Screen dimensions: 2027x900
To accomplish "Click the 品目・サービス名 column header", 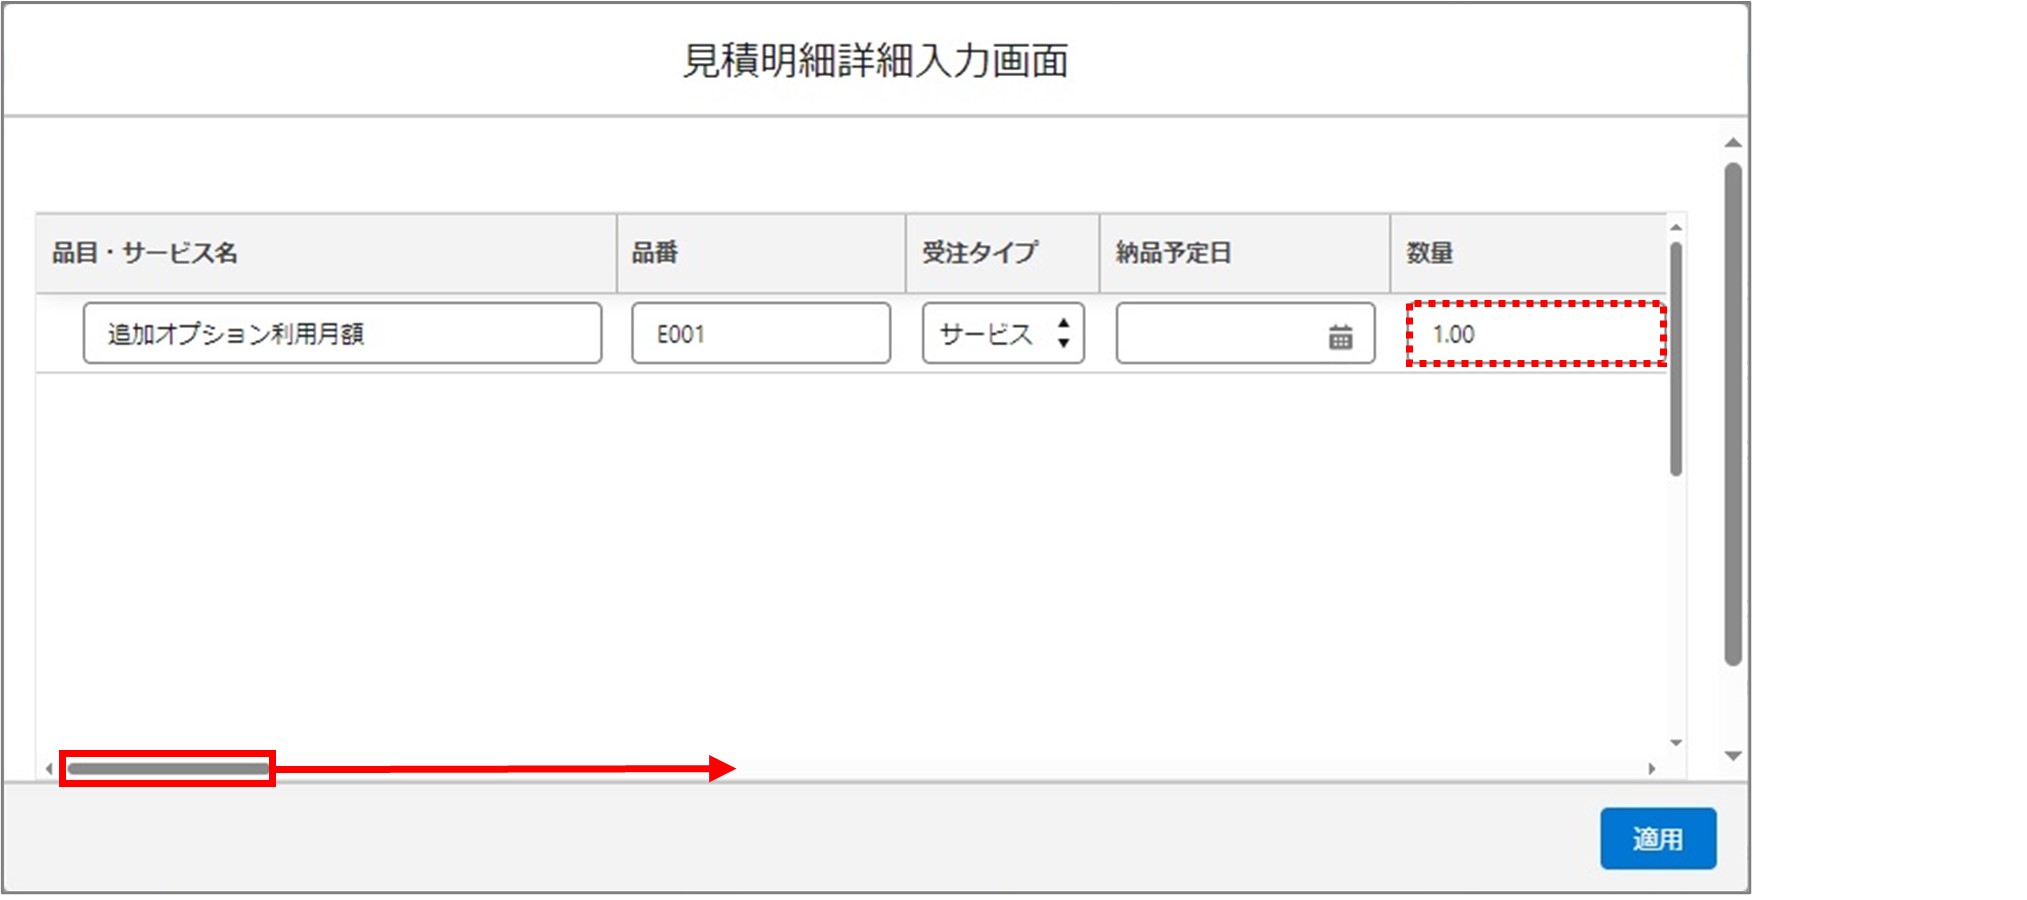I will [x=145, y=253].
